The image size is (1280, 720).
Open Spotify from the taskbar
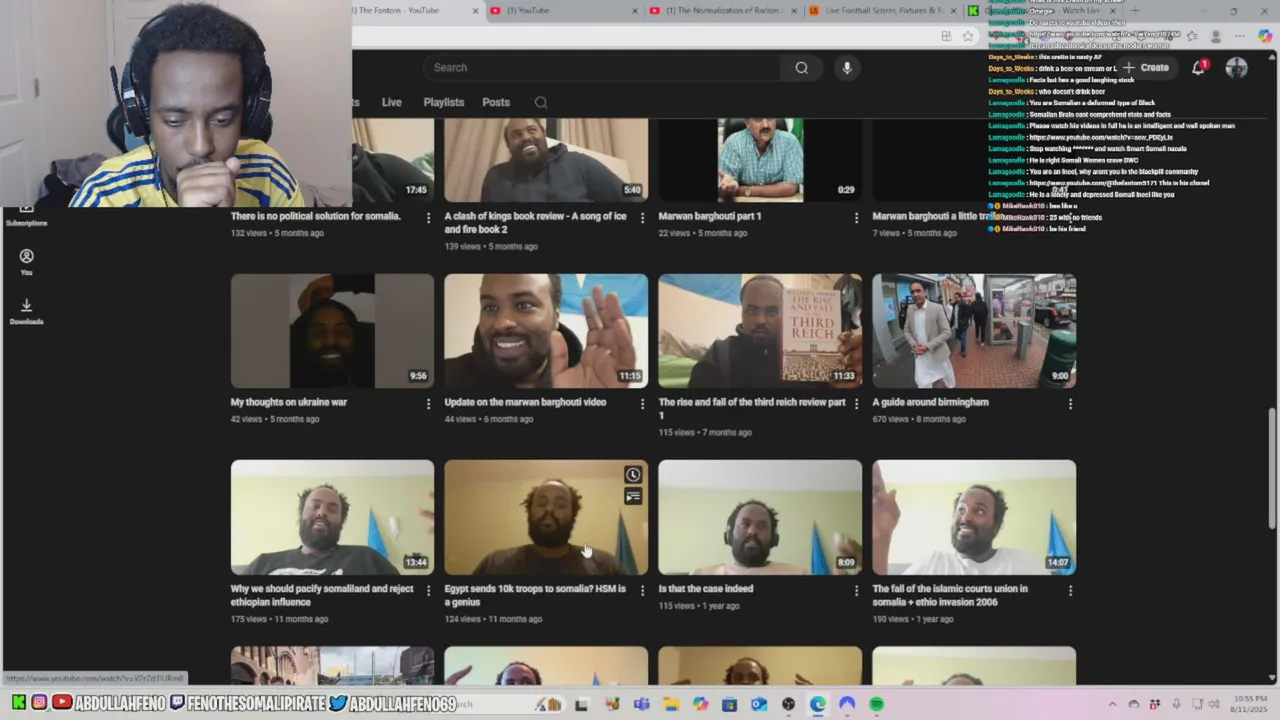[x=877, y=704]
